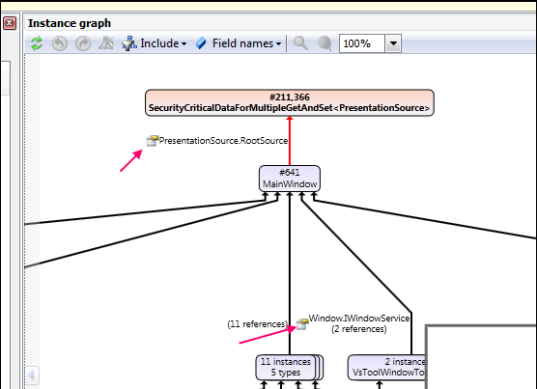The image size is (537, 389).
Task: Click the graph layout icon beside Include
Action: (106, 43)
